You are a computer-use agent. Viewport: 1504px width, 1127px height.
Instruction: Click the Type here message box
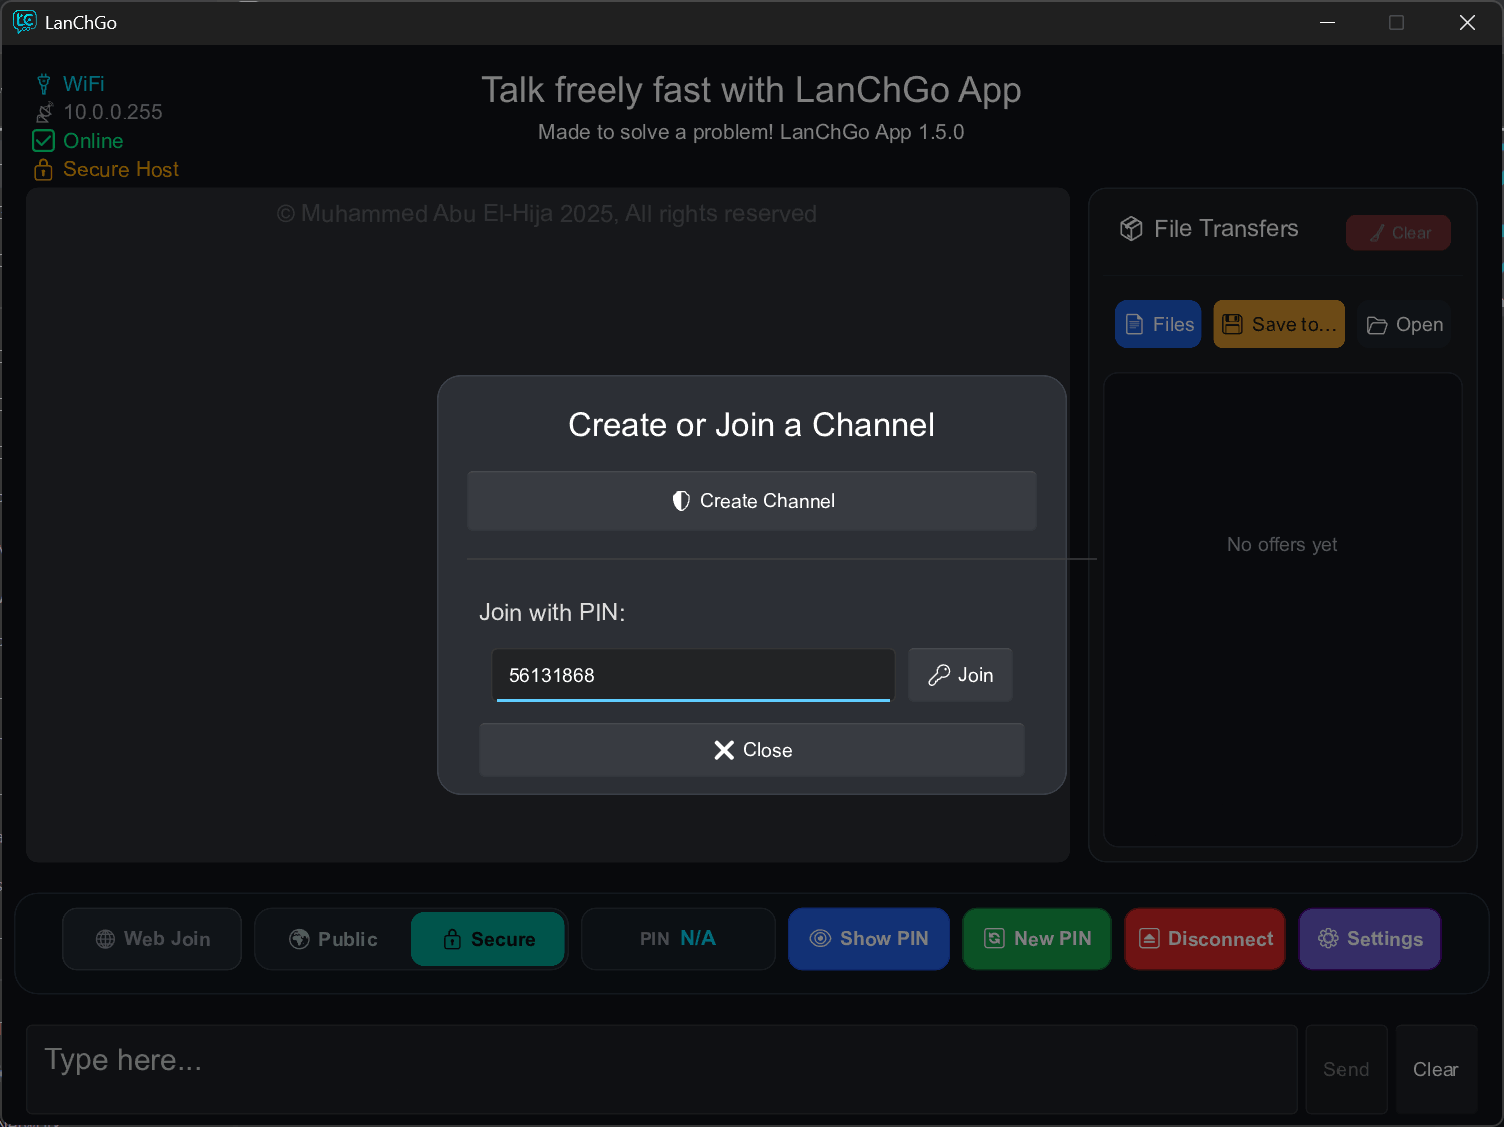coord(660,1069)
